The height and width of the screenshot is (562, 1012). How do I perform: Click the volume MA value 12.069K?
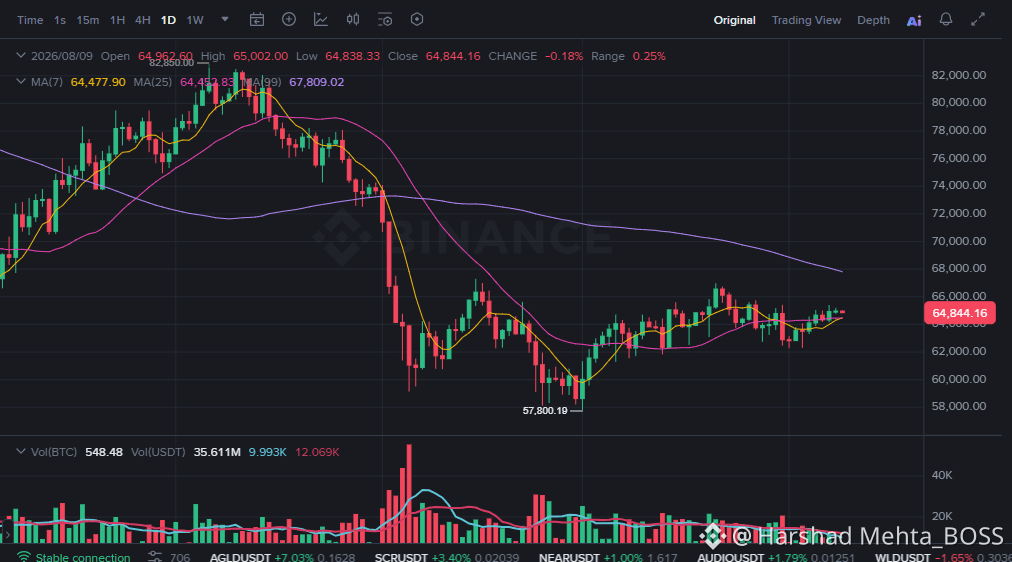[x=317, y=452]
